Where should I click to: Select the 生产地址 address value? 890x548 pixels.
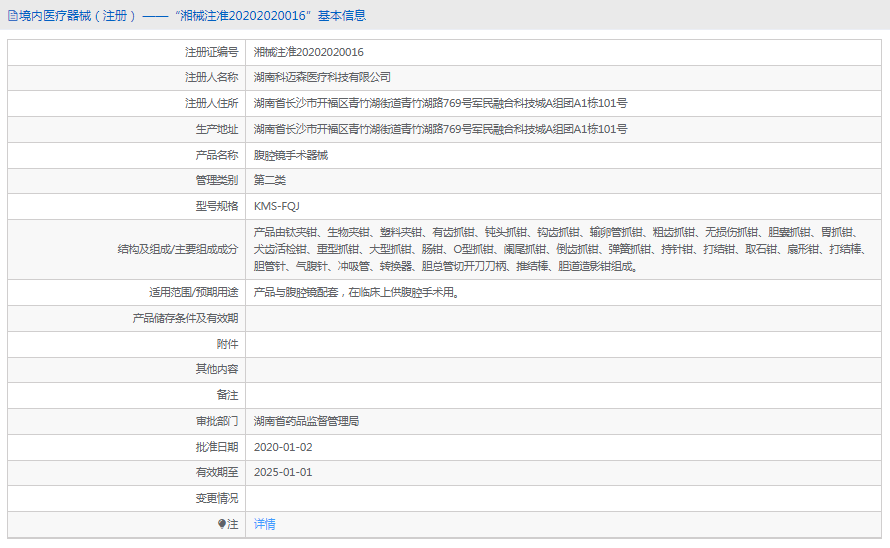coord(440,129)
